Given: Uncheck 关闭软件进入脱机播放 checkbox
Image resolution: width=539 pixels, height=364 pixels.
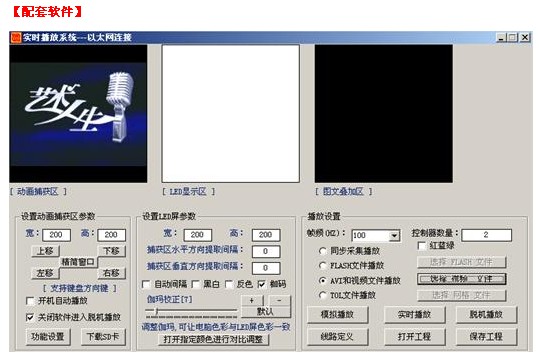Looking at the screenshot, I should click(30, 317).
